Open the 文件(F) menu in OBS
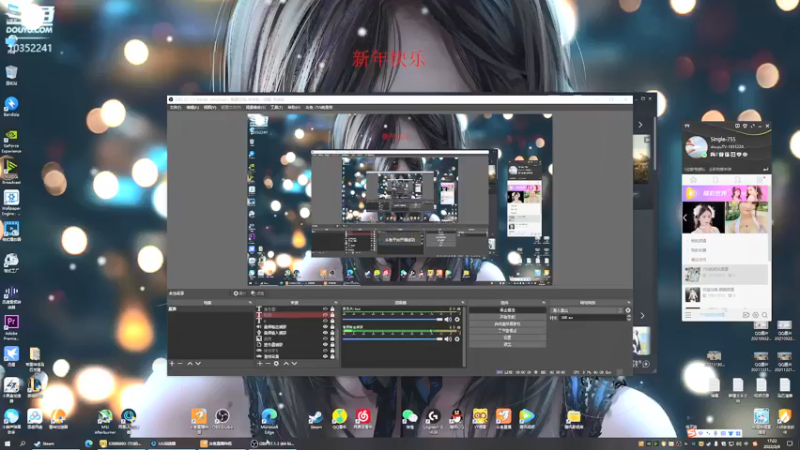The height and width of the screenshot is (450, 800). click(175, 108)
